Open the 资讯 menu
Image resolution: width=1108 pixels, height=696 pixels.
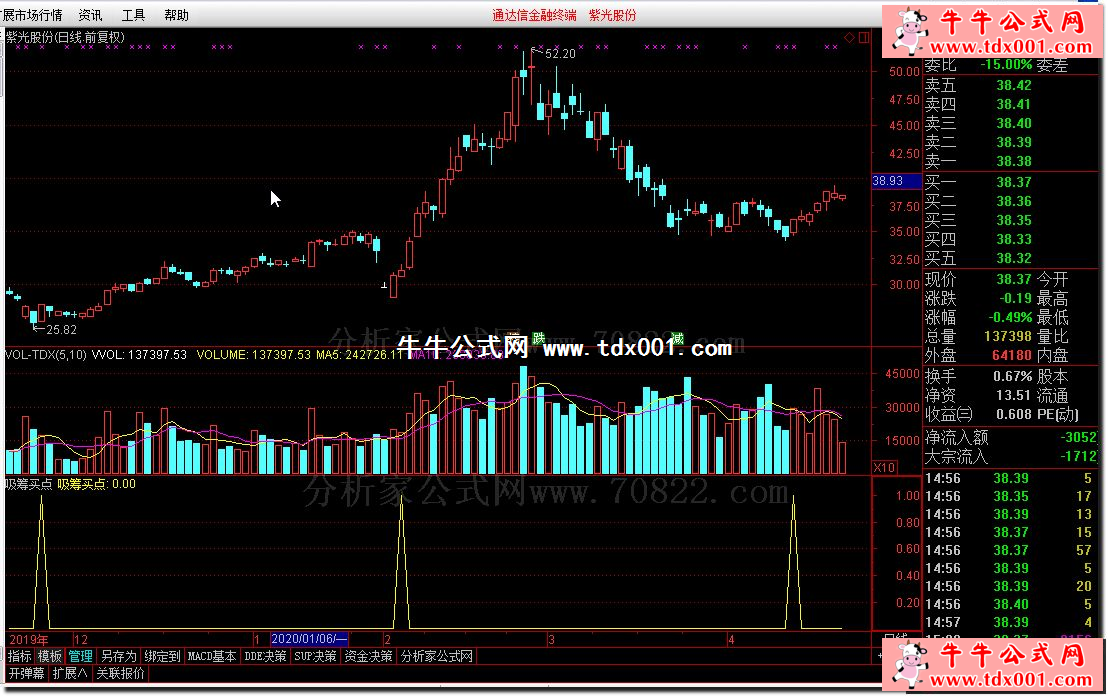90,15
